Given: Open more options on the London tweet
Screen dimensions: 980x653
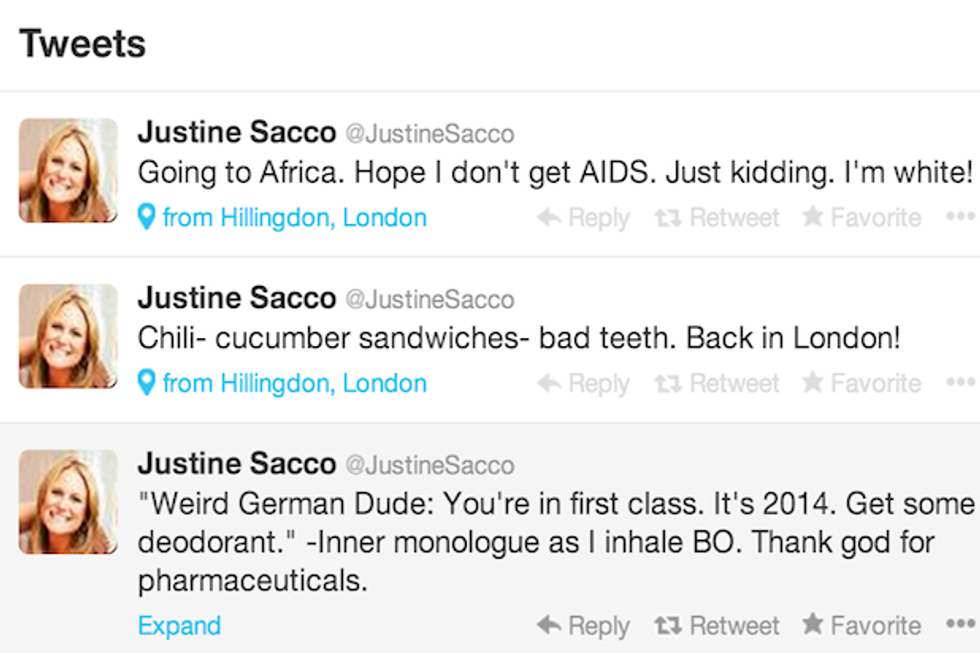Looking at the screenshot, I should point(959,382).
